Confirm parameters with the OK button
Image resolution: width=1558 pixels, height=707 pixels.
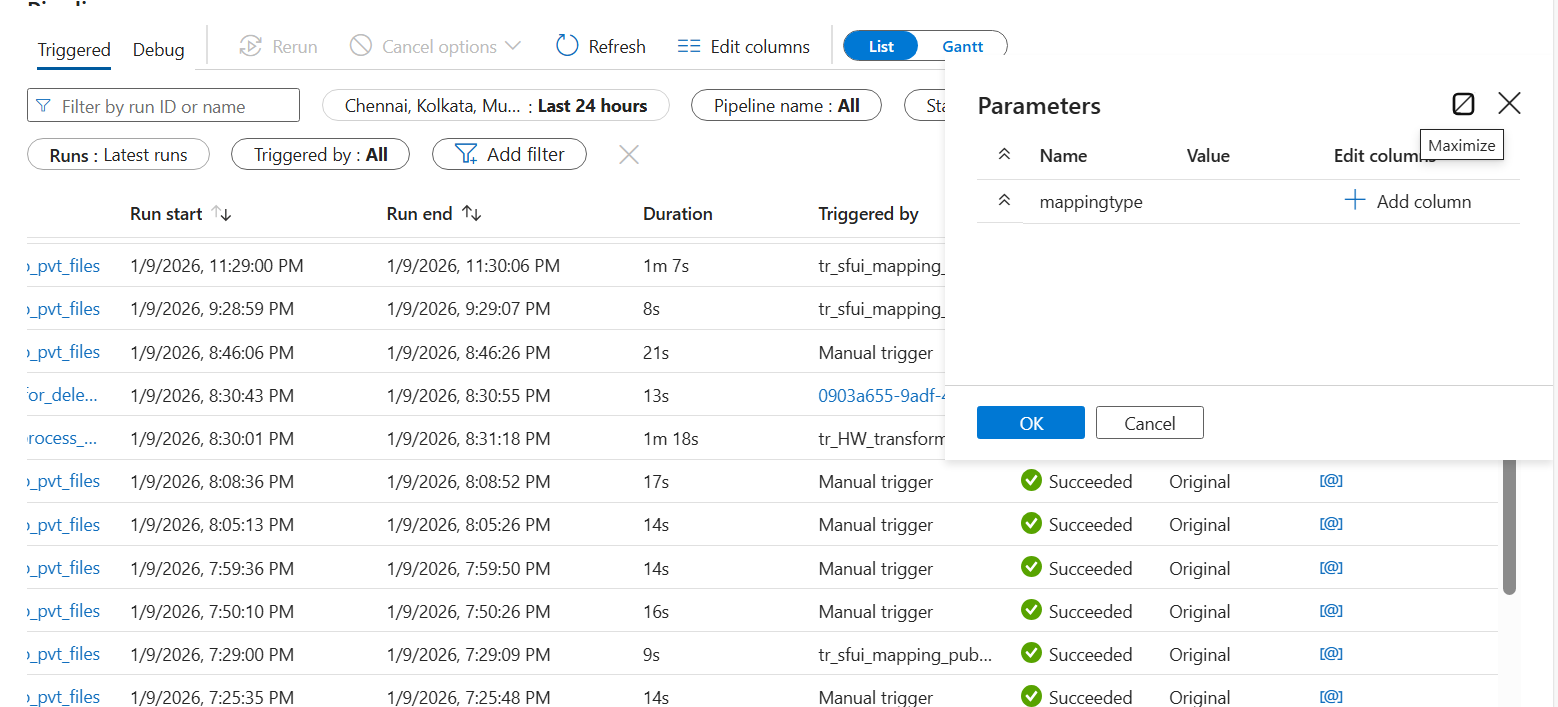1030,422
